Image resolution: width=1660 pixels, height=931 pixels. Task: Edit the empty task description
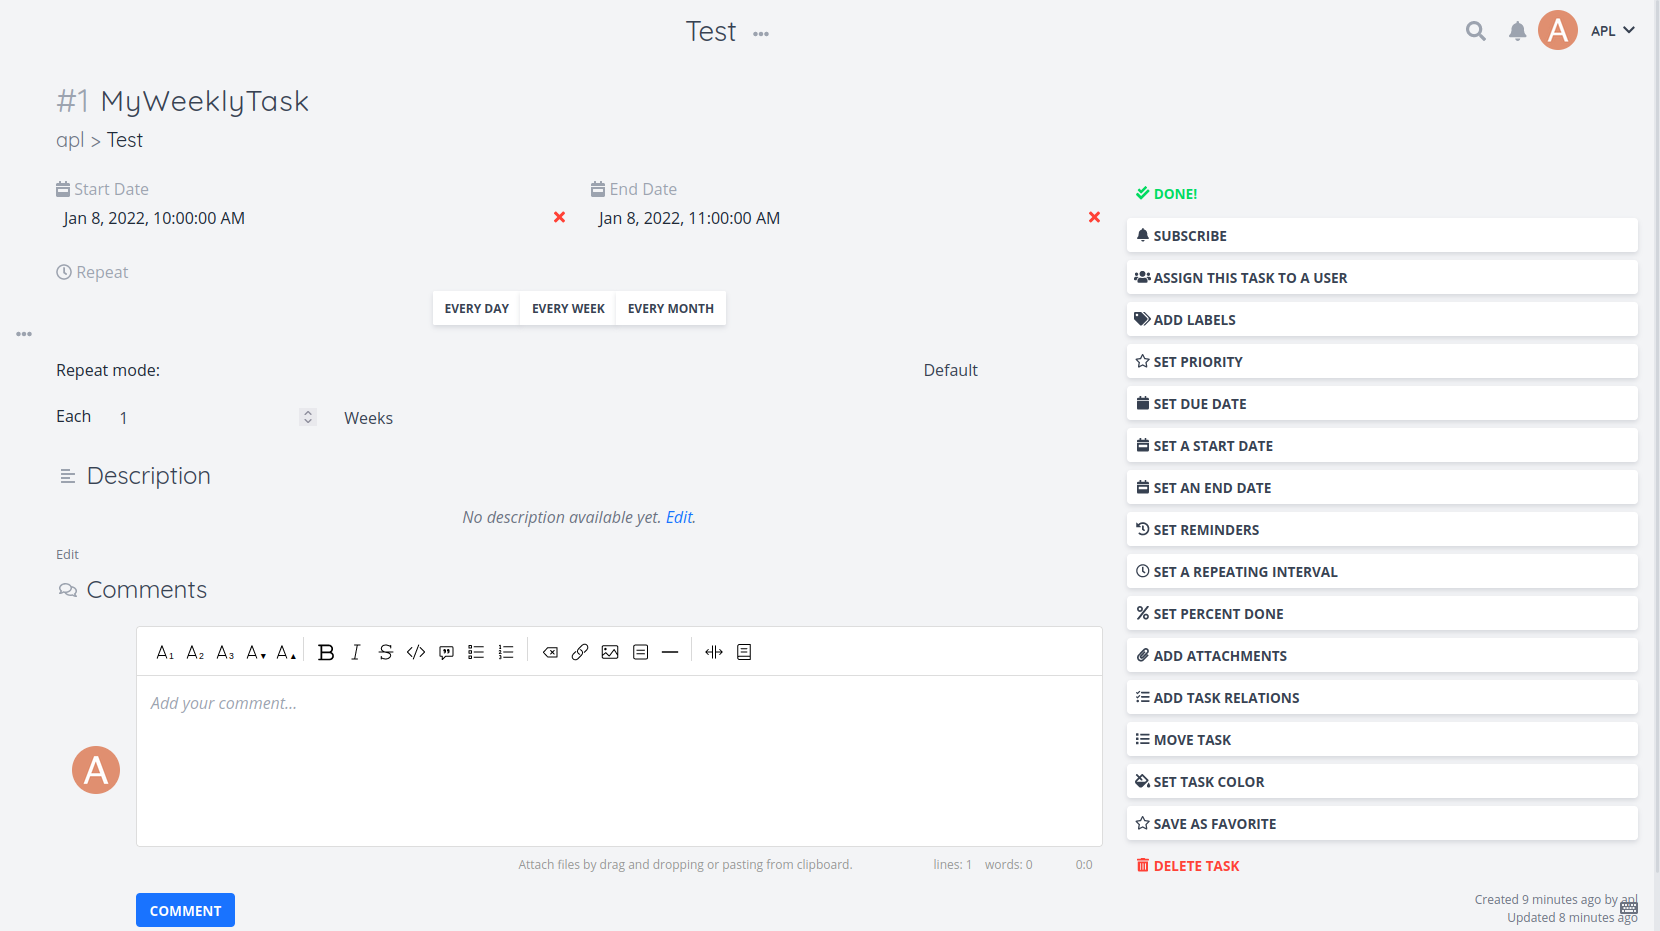tap(680, 517)
